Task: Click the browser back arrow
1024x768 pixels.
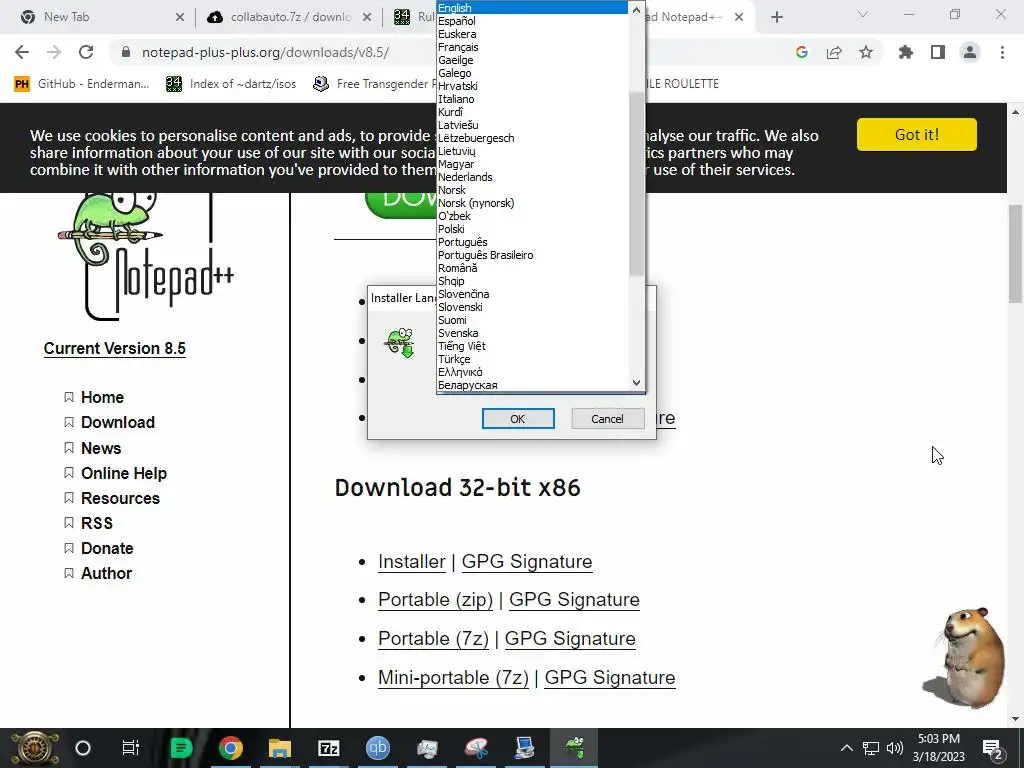Action: [x=22, y=52]
